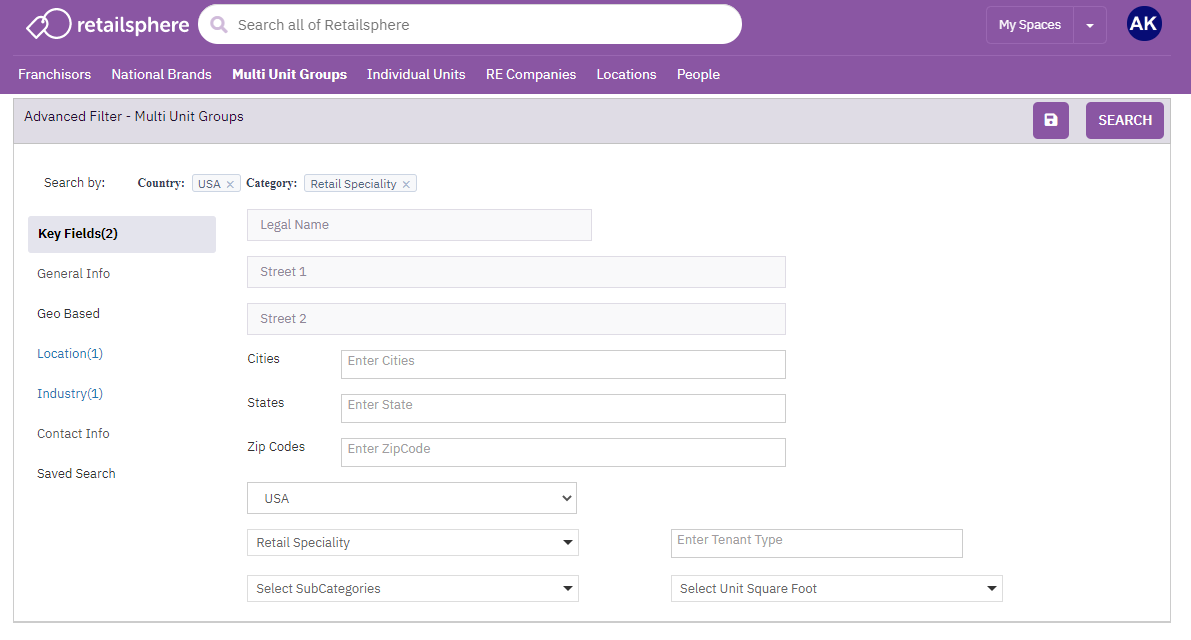Click the save filter disk icon

[x=1050, y=120]
